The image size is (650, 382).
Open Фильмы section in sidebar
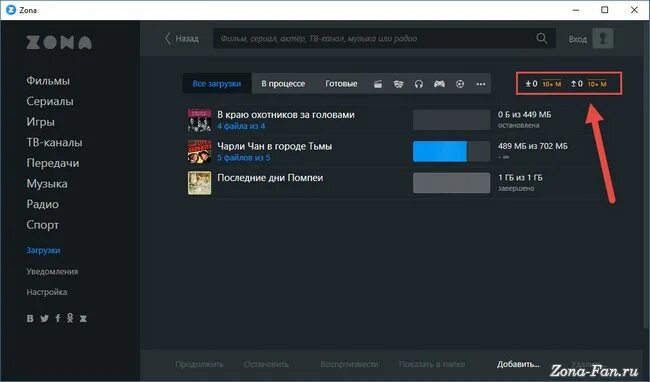pos(48,80)
